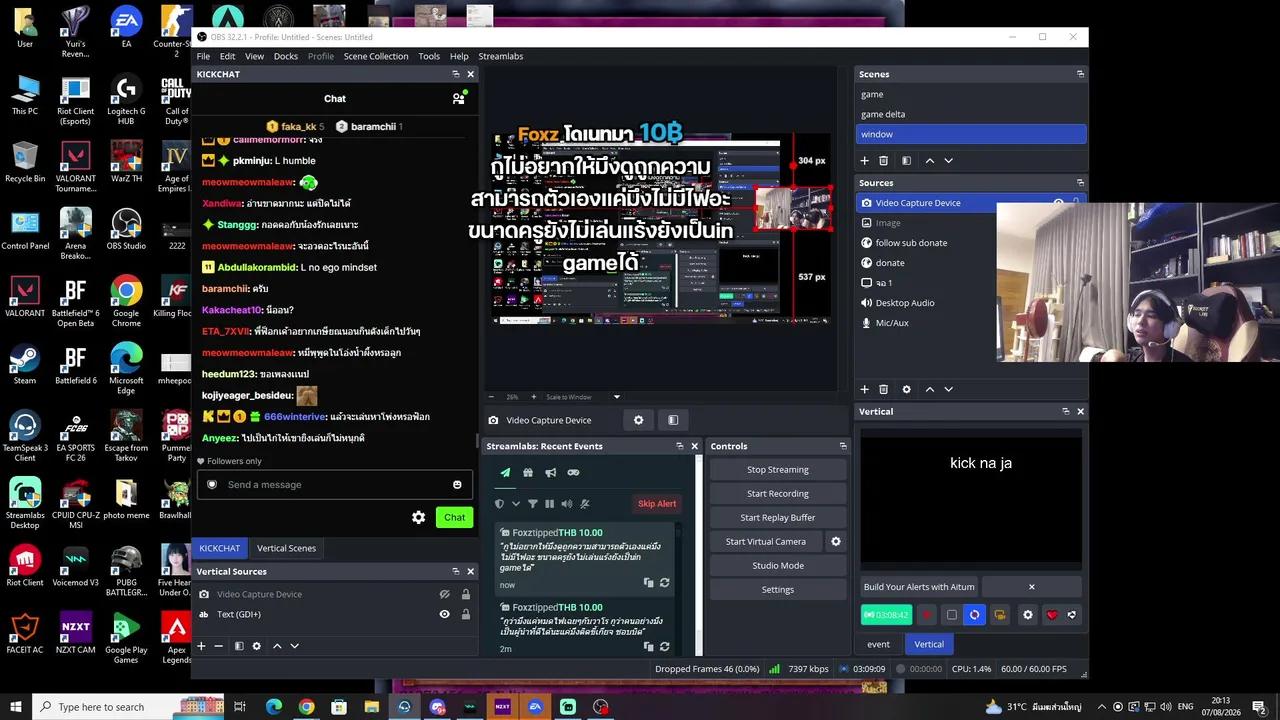Switch to KICKCHAT dock tab
Viewport: 1280px width, 720px height.
tap(219, 549)
